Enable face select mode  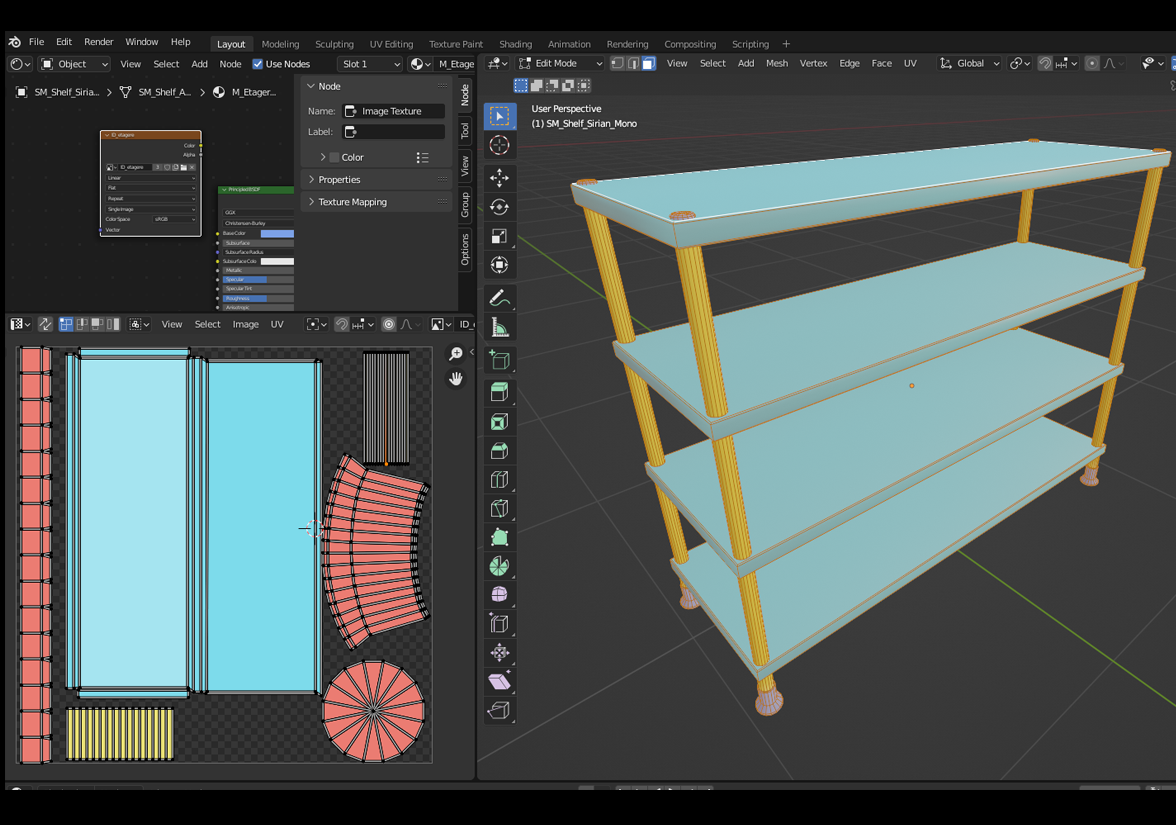pos(648,64)
